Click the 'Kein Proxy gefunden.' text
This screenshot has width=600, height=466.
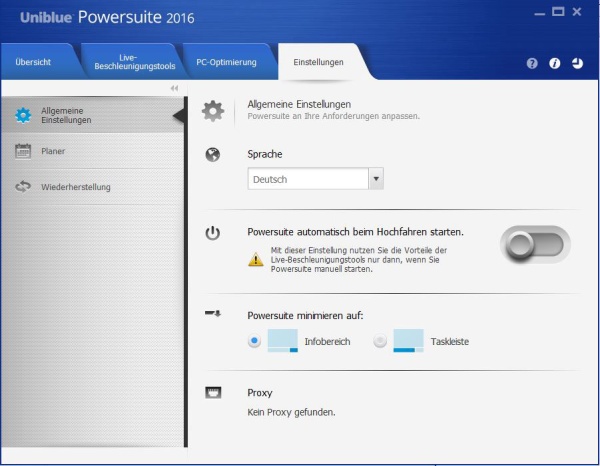(291, 412)
